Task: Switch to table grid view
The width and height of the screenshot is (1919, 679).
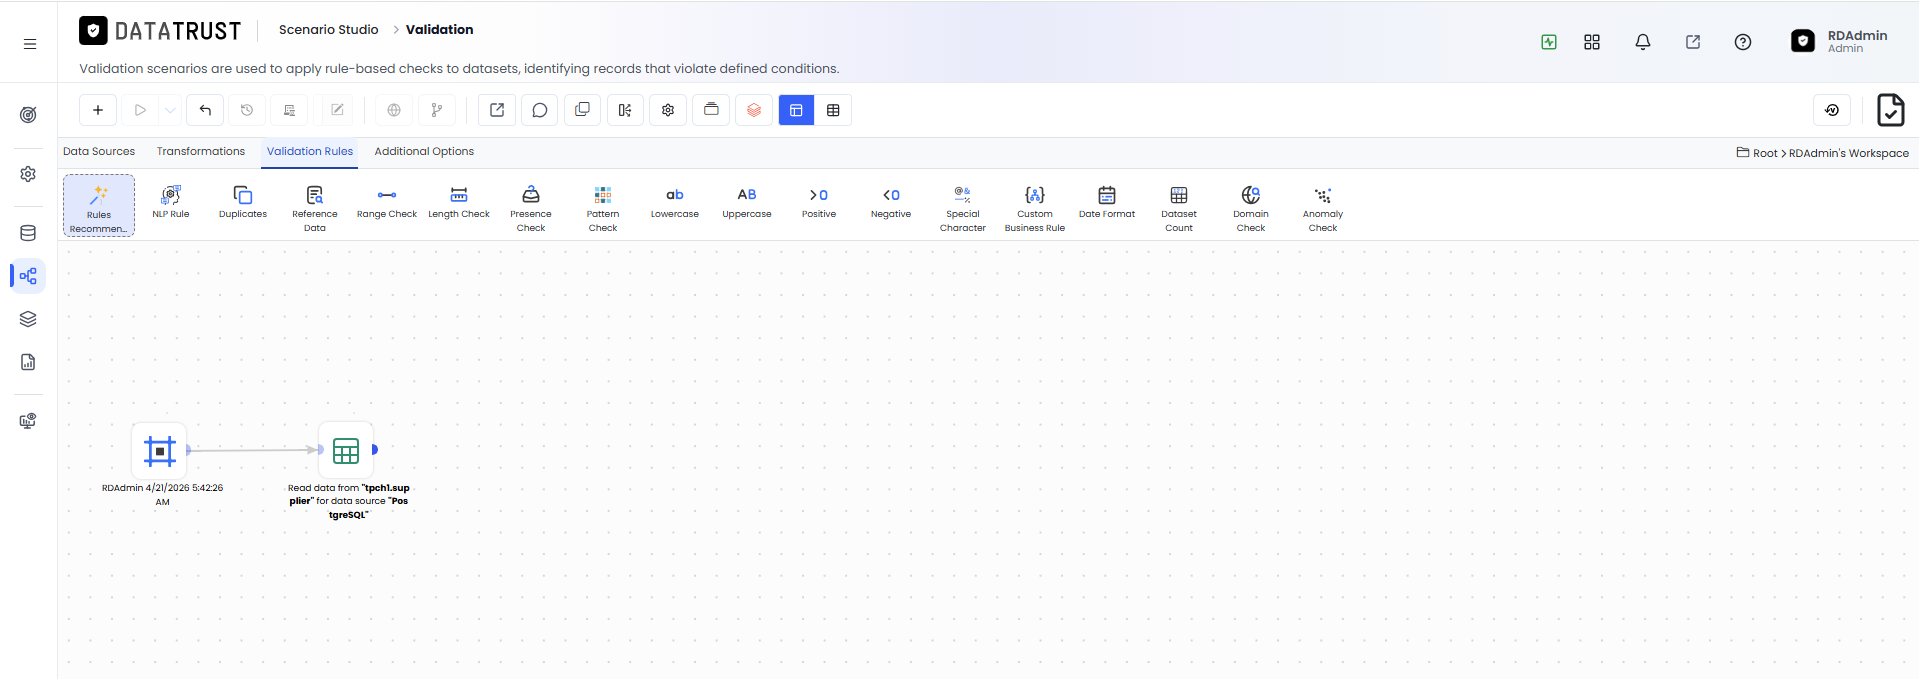Action: [x=833, y=110]
